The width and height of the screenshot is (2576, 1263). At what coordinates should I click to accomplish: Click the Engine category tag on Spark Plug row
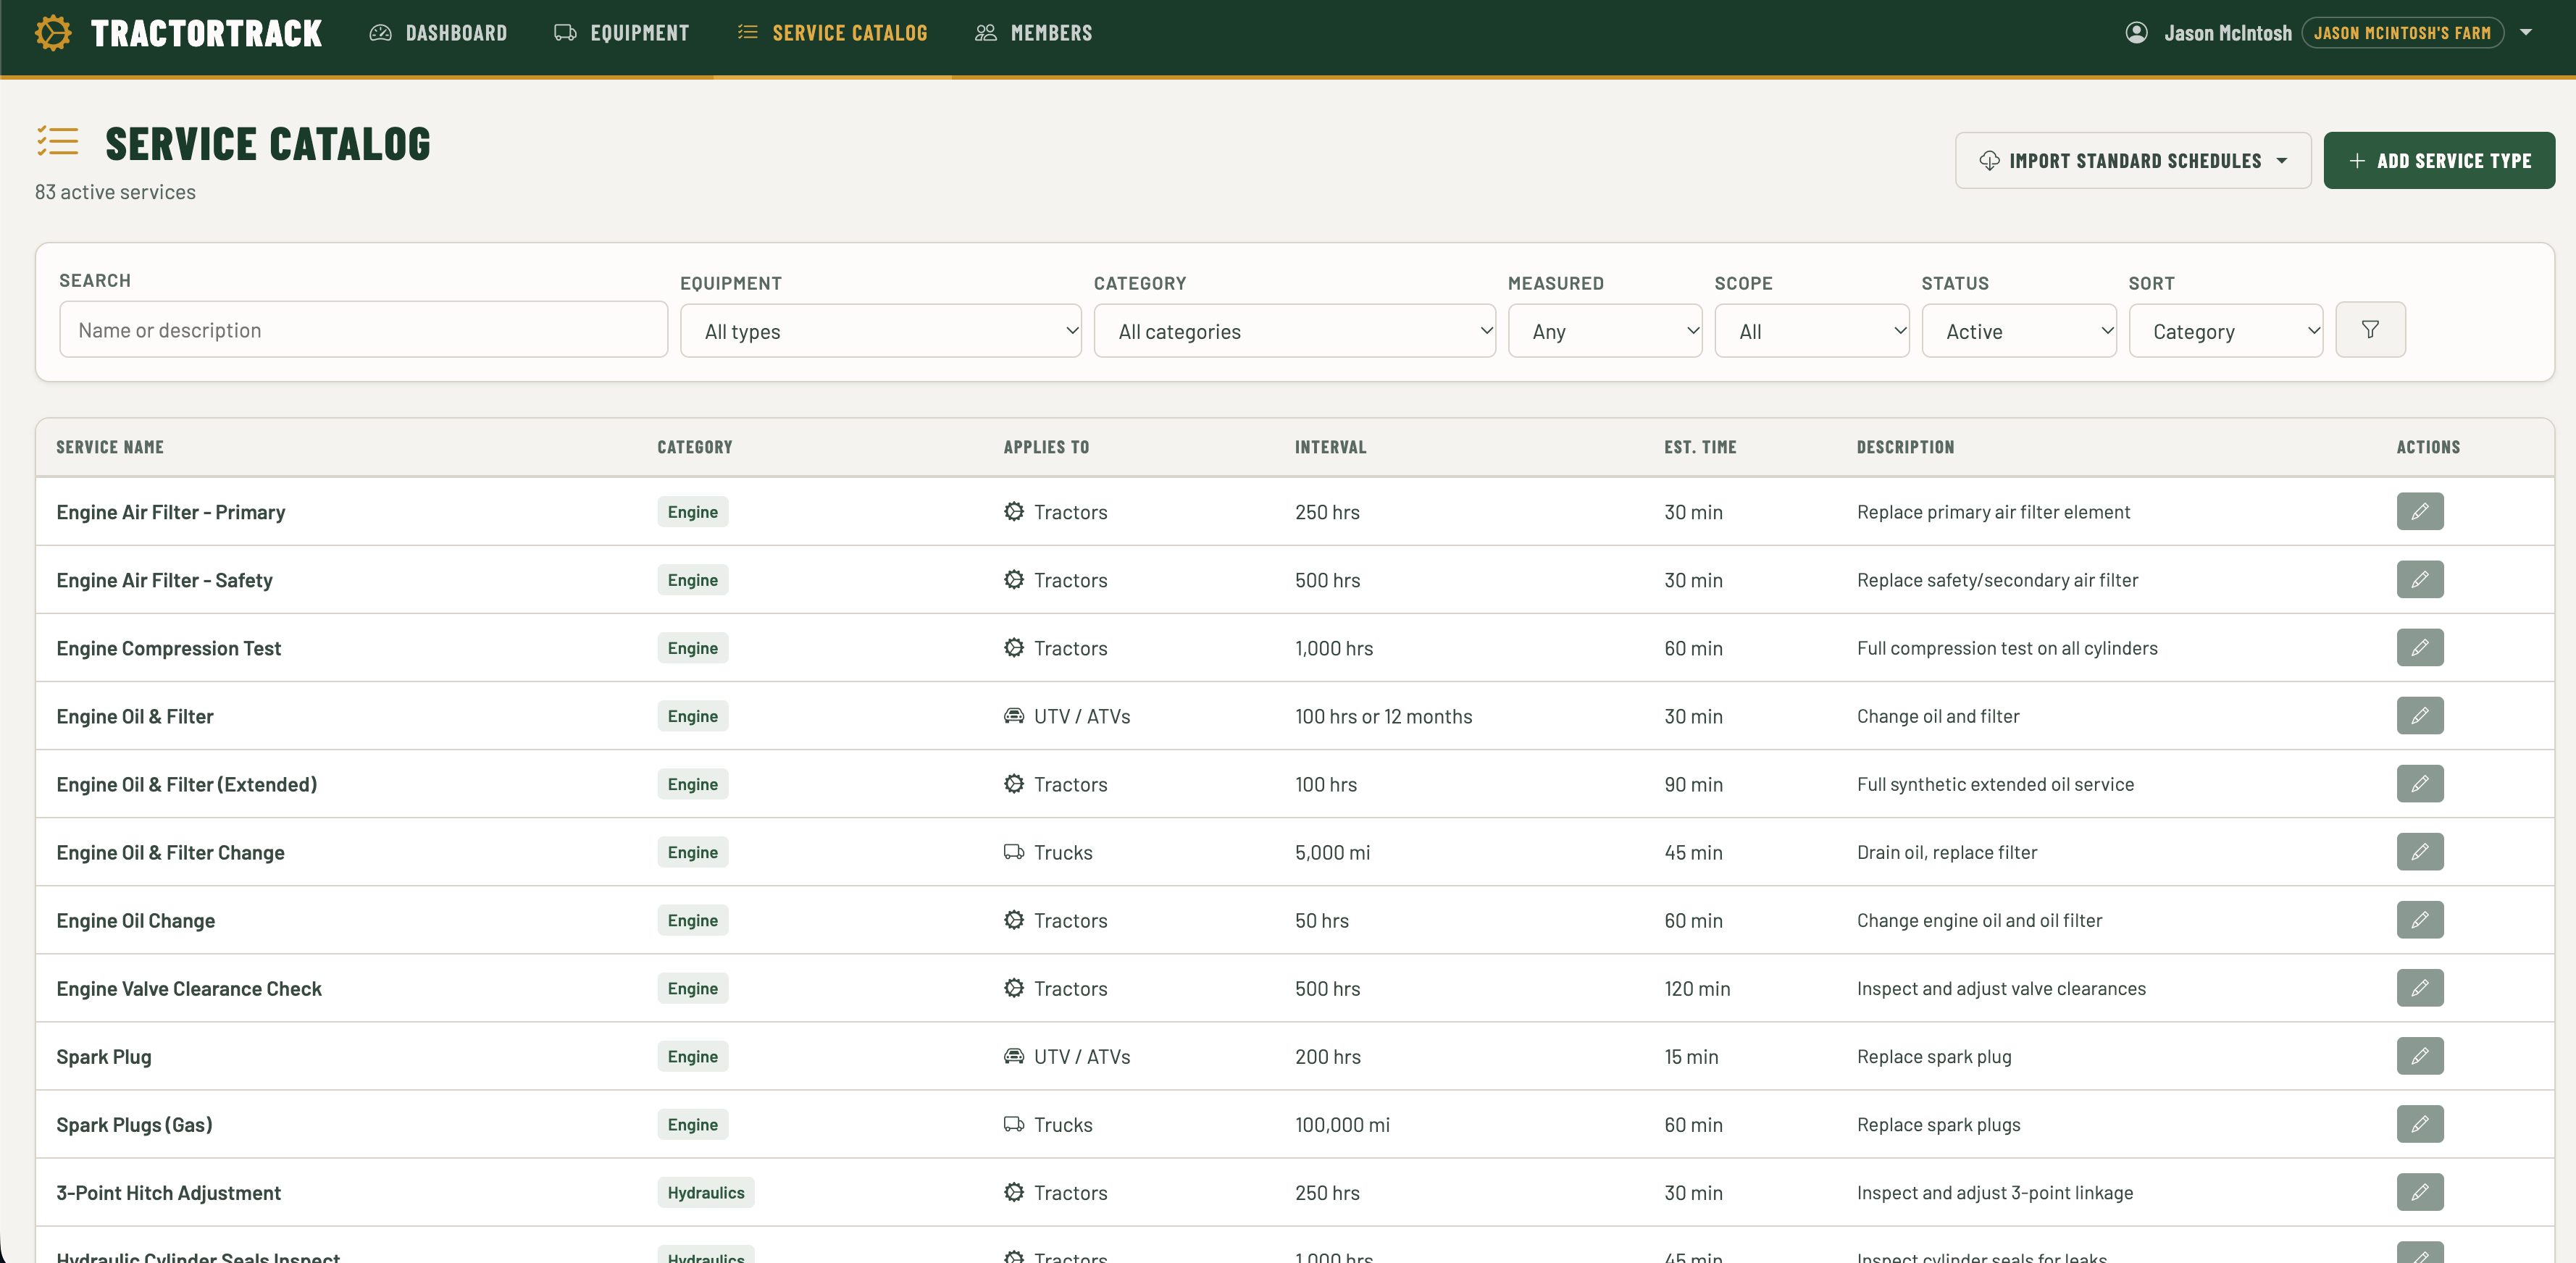coord(692,1056)
